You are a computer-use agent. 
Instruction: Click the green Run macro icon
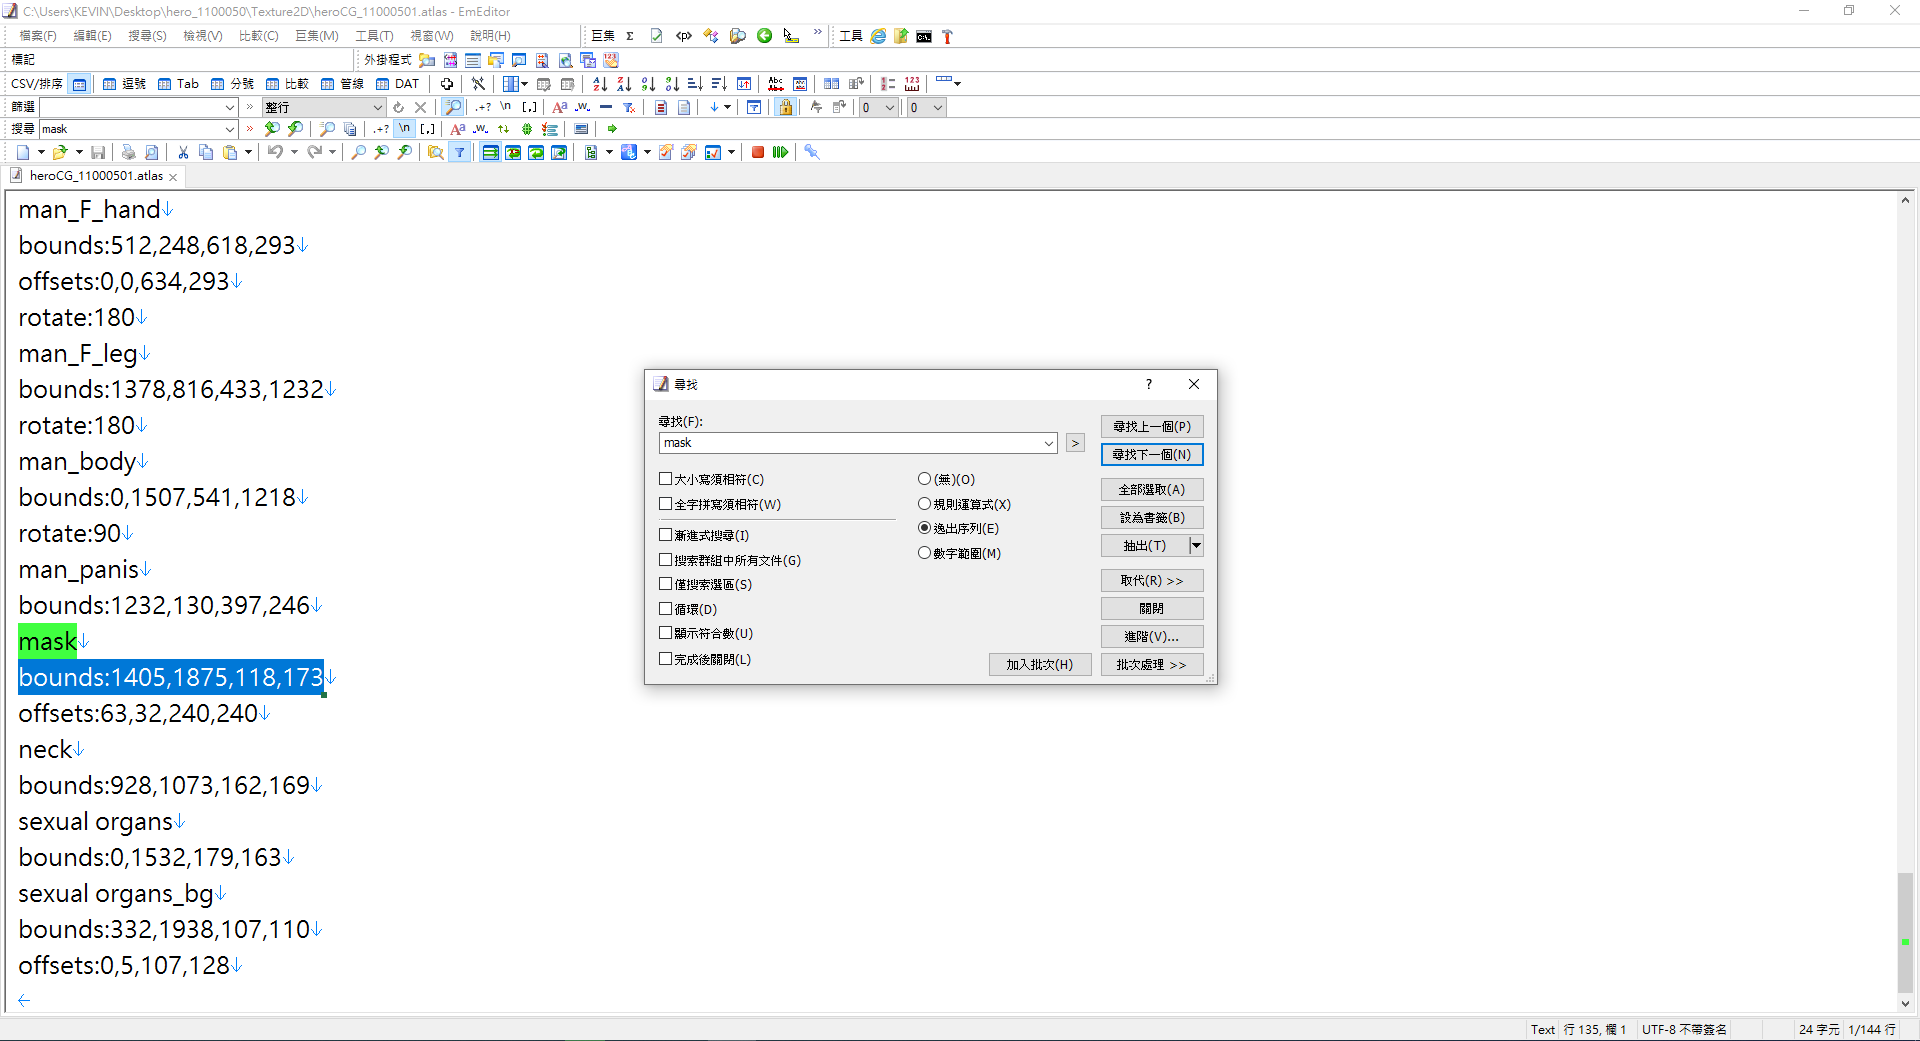tap(780, 152)
